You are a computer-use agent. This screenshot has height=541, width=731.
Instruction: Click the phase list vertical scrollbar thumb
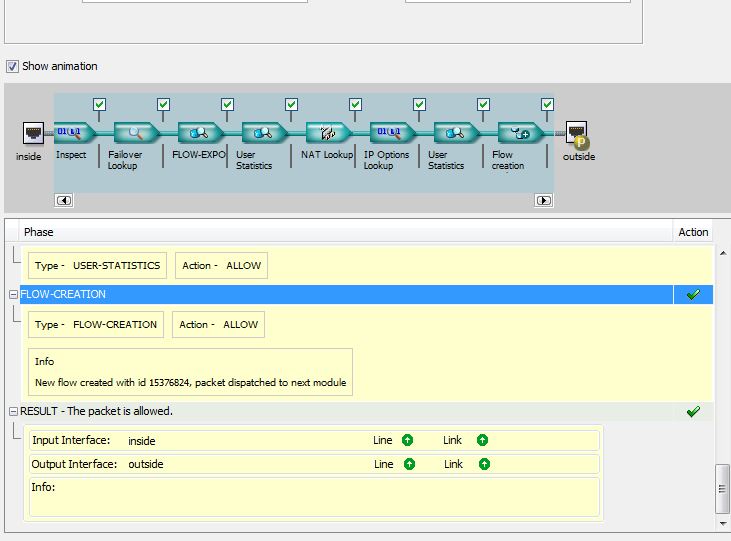click(x=722, y=488)
